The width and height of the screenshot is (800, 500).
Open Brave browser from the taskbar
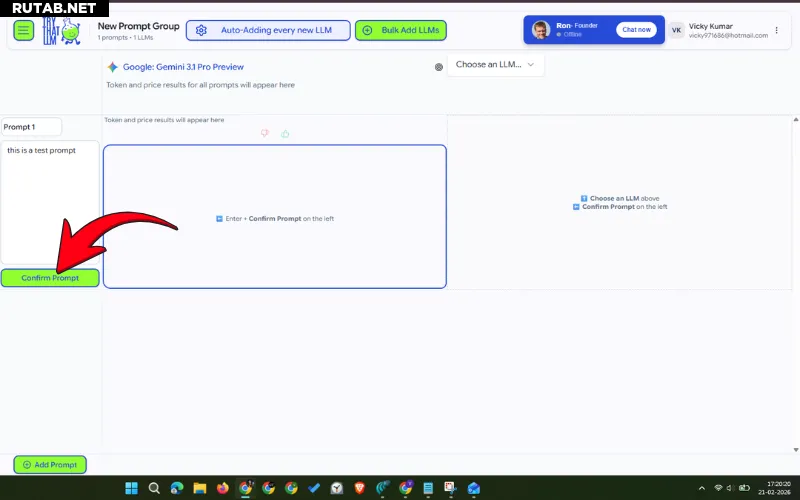[360, 488]
